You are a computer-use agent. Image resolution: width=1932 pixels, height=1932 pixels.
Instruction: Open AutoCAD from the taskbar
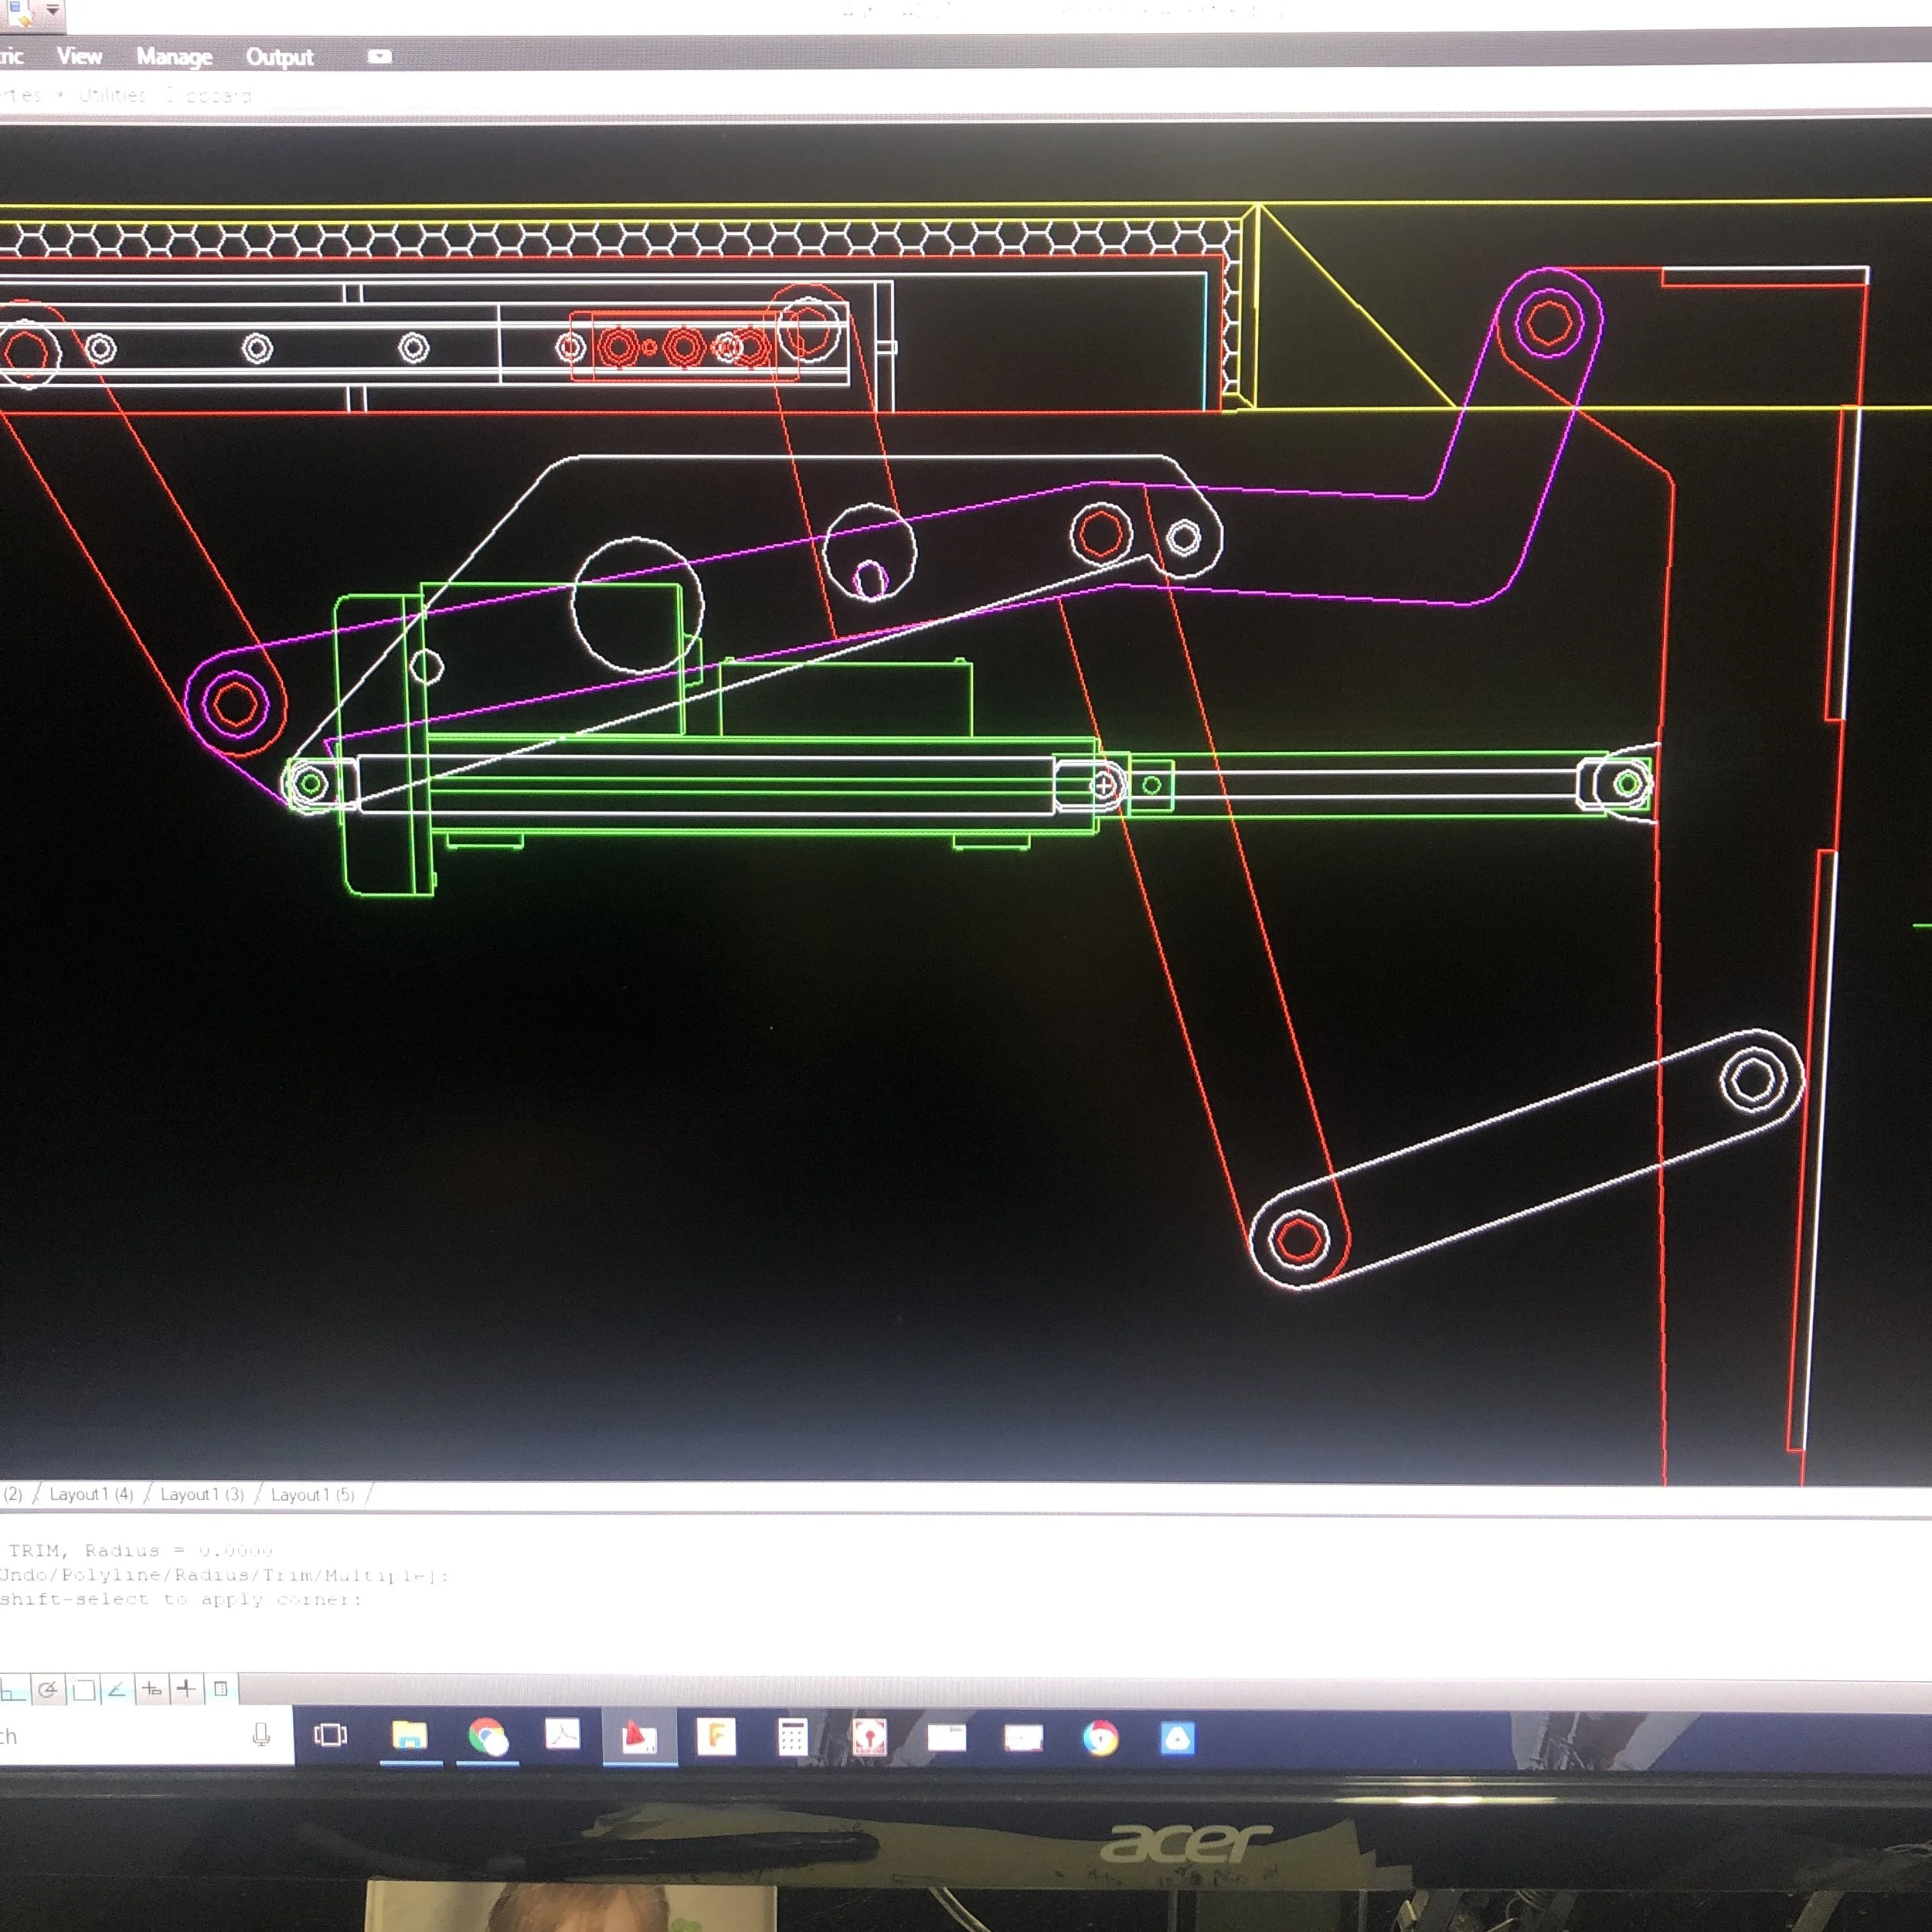point(639,1738)
